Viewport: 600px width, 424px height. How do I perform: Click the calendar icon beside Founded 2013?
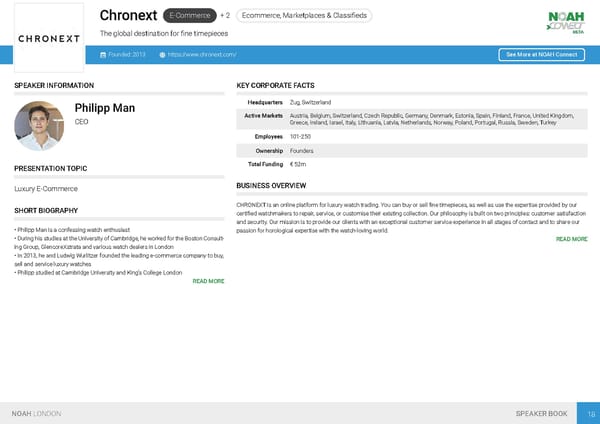103,54
